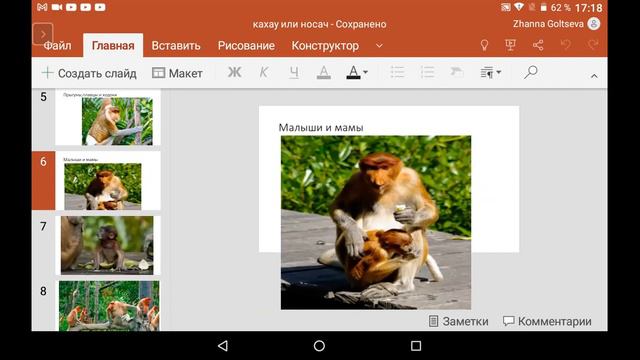The image size is (640, 360).
Task: Apply the font color A
Action: pos(353,73)
